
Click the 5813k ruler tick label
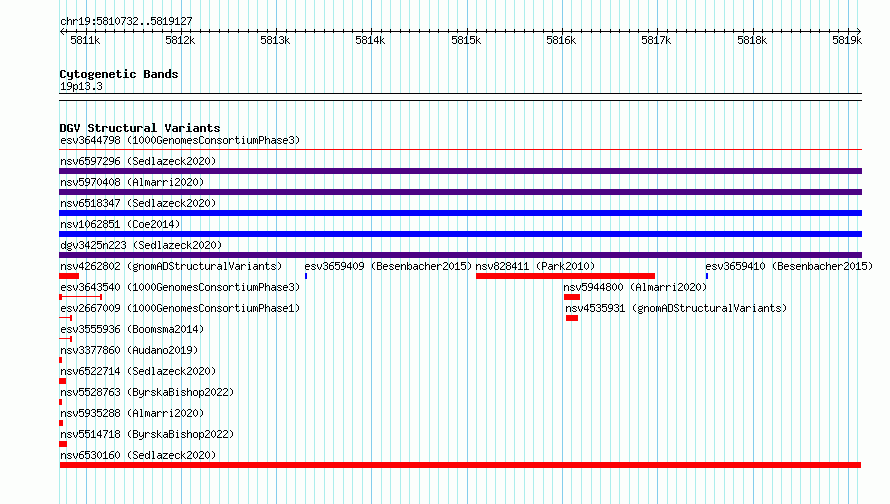coord(275,40)
